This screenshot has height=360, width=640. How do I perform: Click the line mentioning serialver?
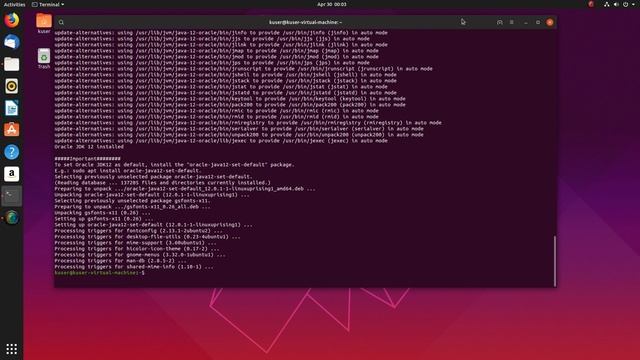pos(239,129)
